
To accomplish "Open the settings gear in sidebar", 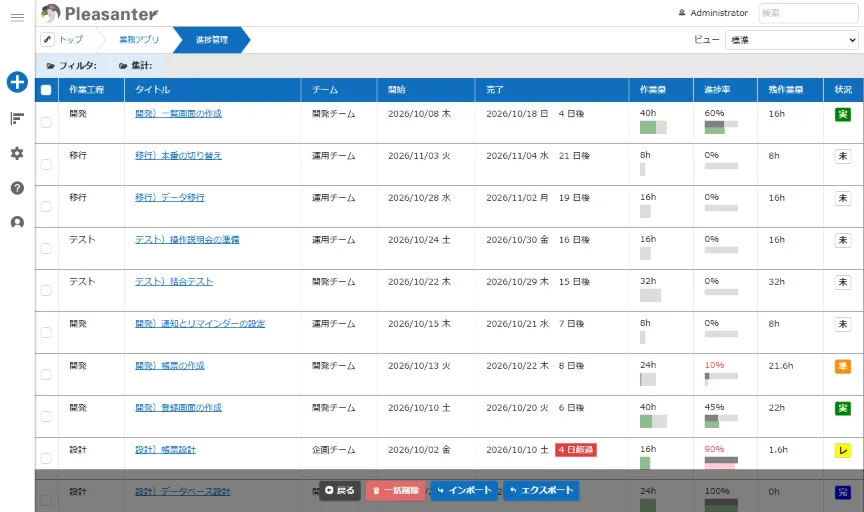I will [17, 153].
